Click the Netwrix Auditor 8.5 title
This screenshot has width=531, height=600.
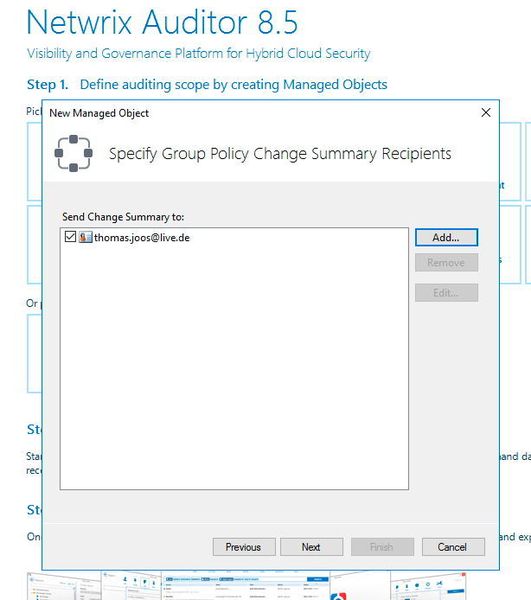click(x=162, y=22)
